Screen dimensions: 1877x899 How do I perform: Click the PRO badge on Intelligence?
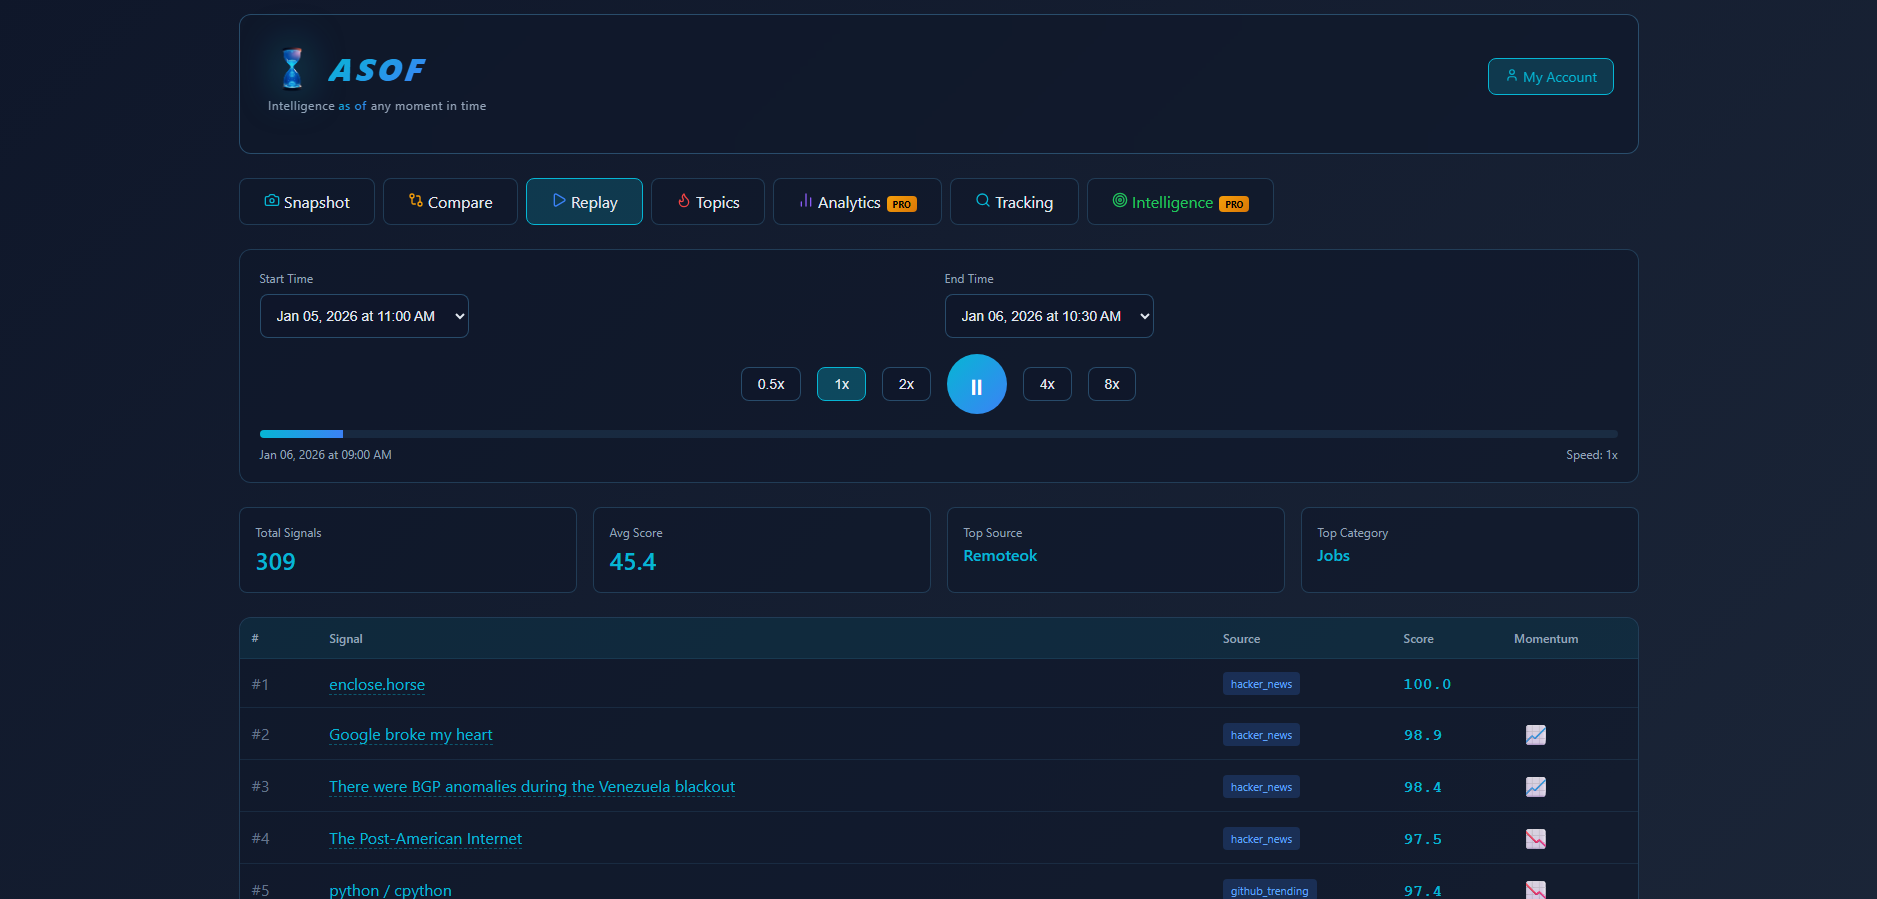[x=1234, y=204]
